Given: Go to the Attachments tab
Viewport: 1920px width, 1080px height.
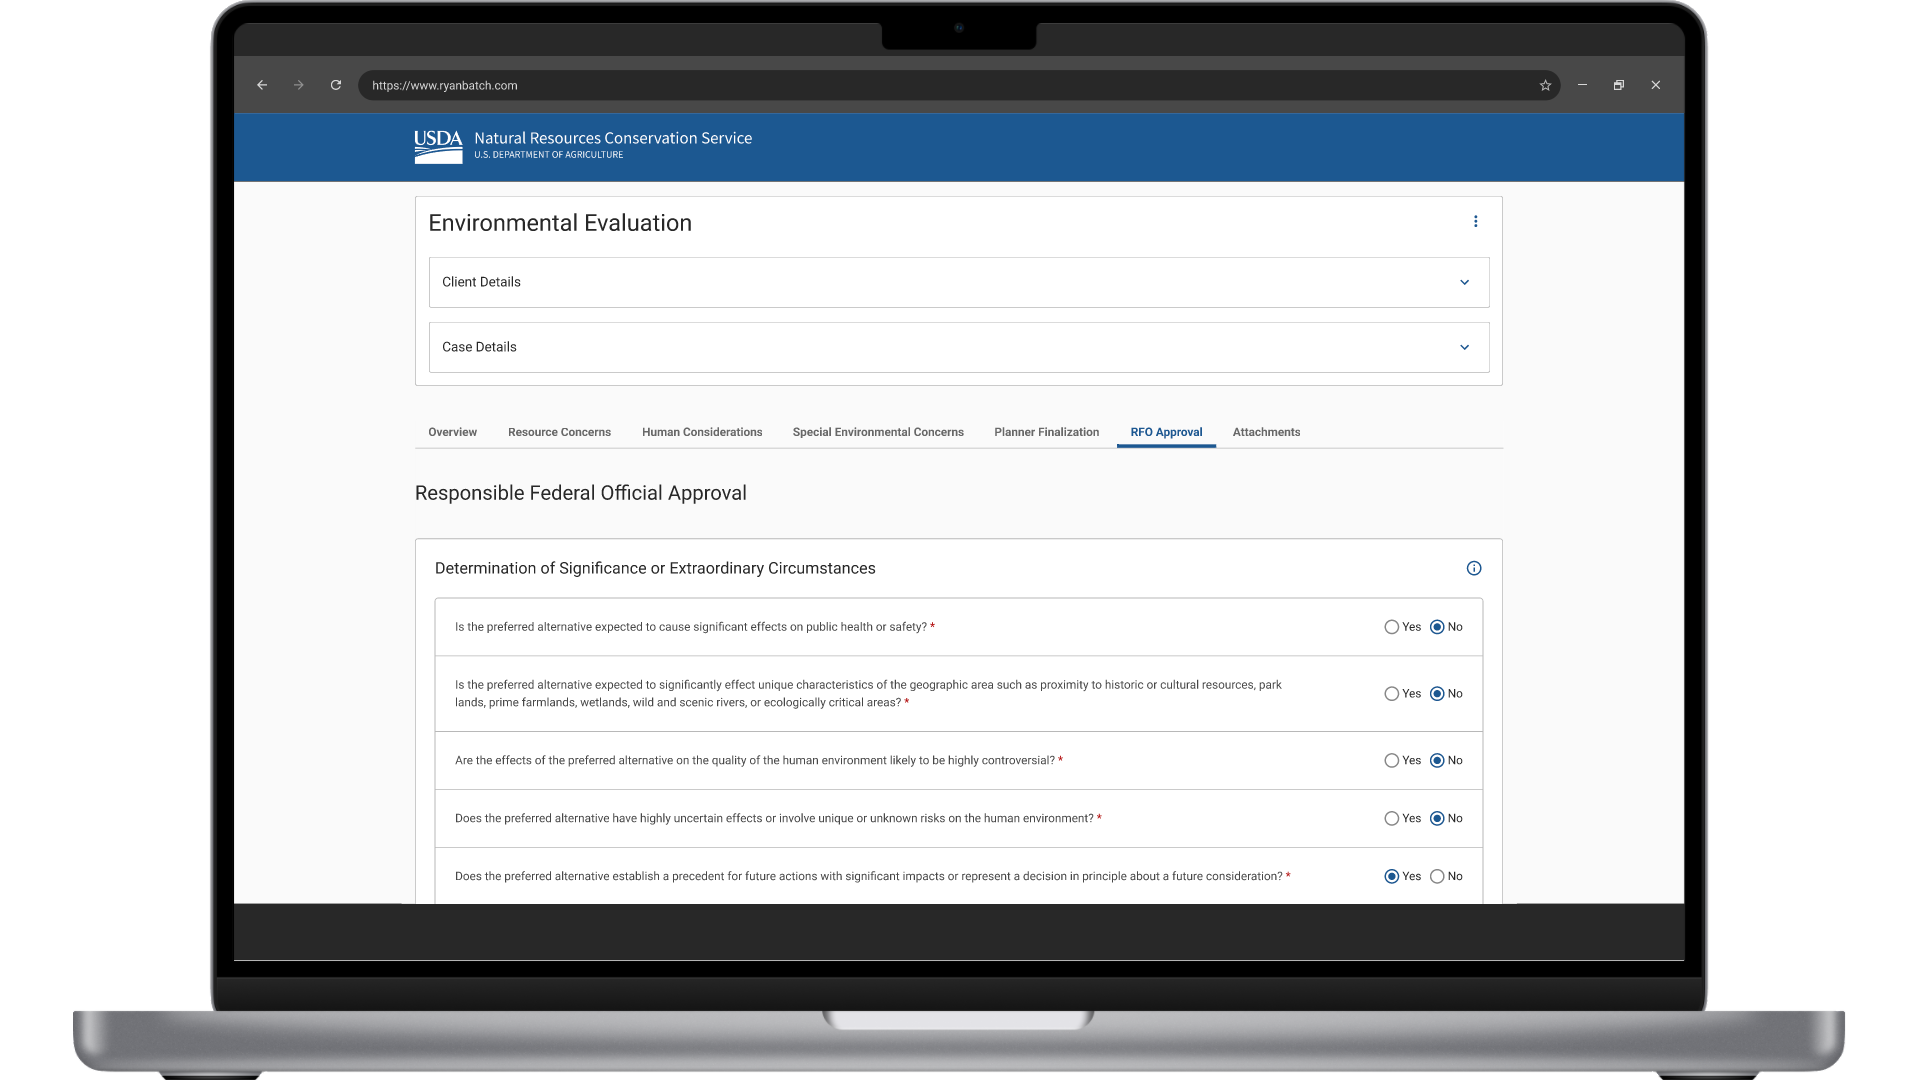Looking at the screenshot, I should [x=1266, y=432].
